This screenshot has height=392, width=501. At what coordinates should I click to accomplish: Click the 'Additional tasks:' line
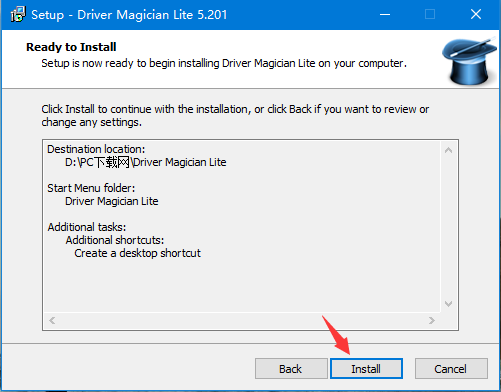(87, 227)
